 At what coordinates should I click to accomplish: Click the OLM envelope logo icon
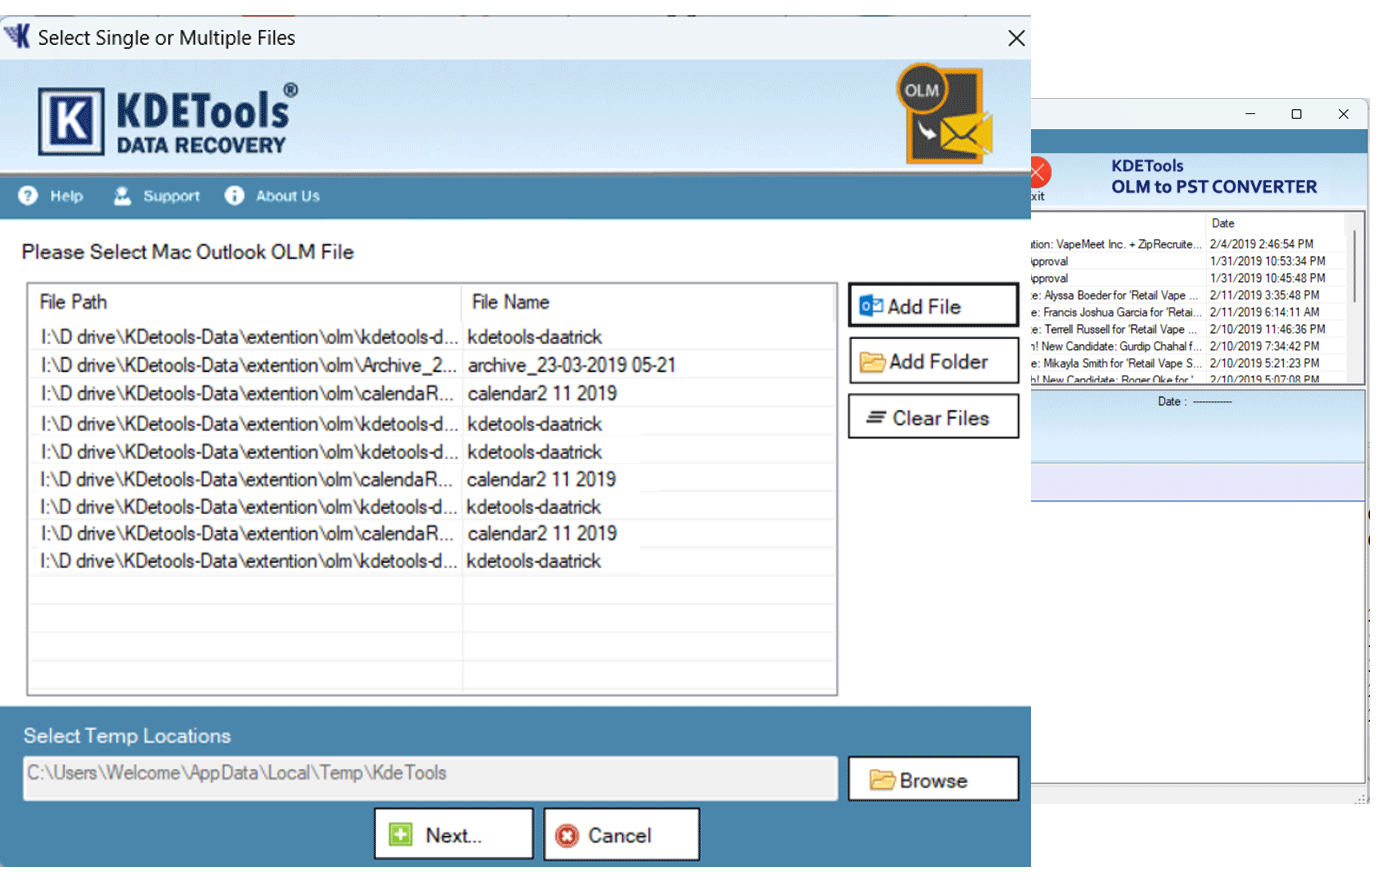[943, 116]
